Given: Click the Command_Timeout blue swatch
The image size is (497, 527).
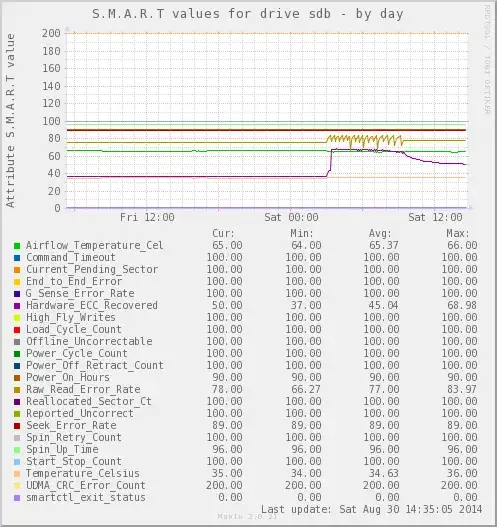Looking at the screenshot, I should click(x=17, y=258).
